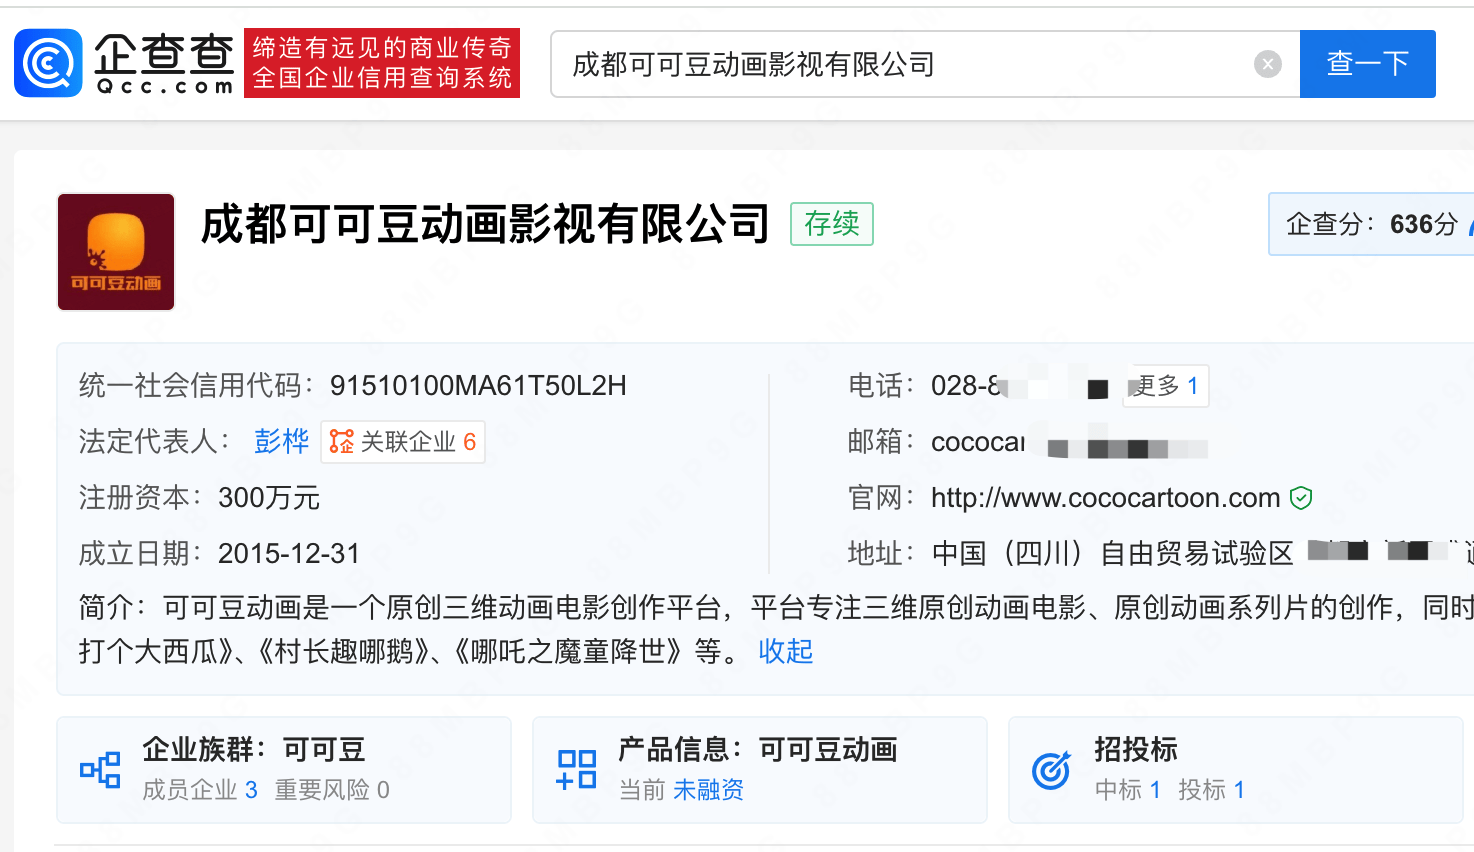
Task: Click the 企业族群 hierarchy icon
Action: click(x=100, y=770)
